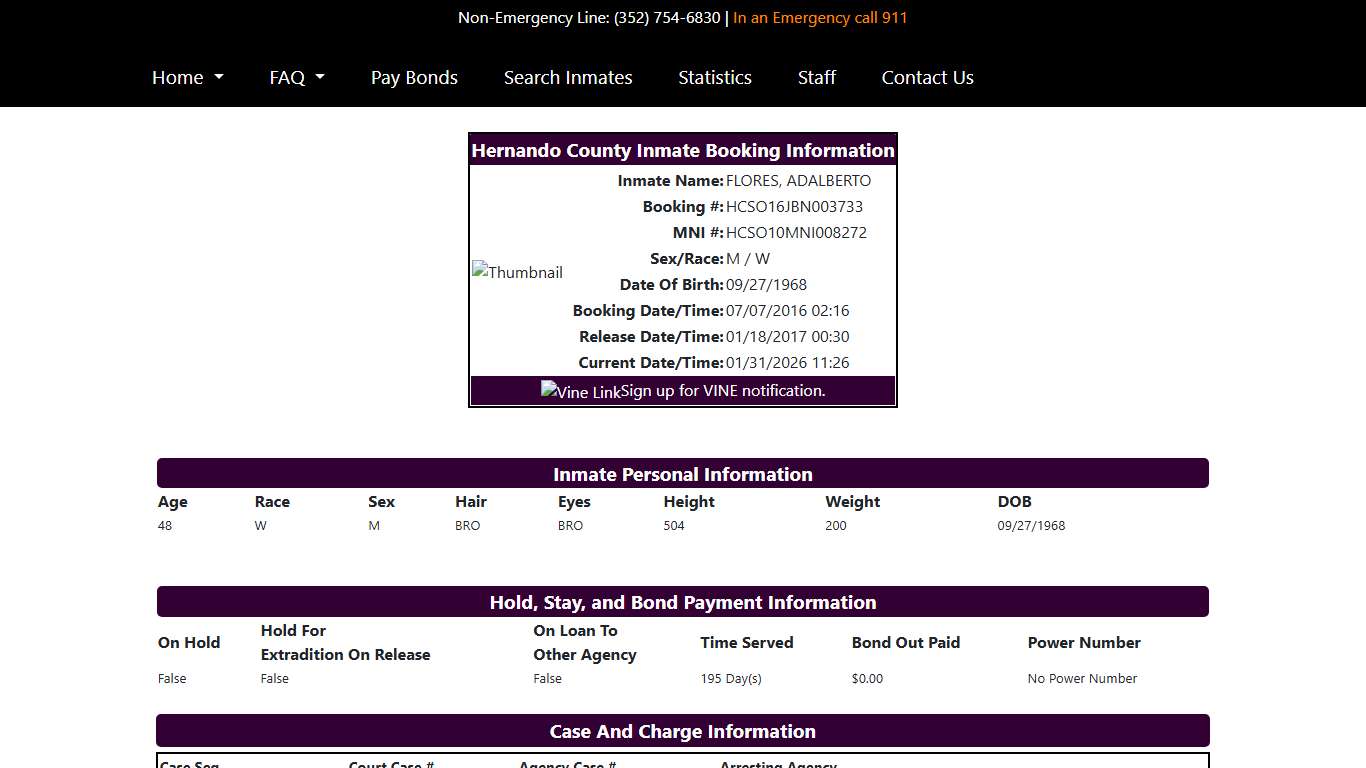The height and width of the screenshot is (768, 1366).
Task: Select the Case And Charge Information header
Action: (683, 730)
